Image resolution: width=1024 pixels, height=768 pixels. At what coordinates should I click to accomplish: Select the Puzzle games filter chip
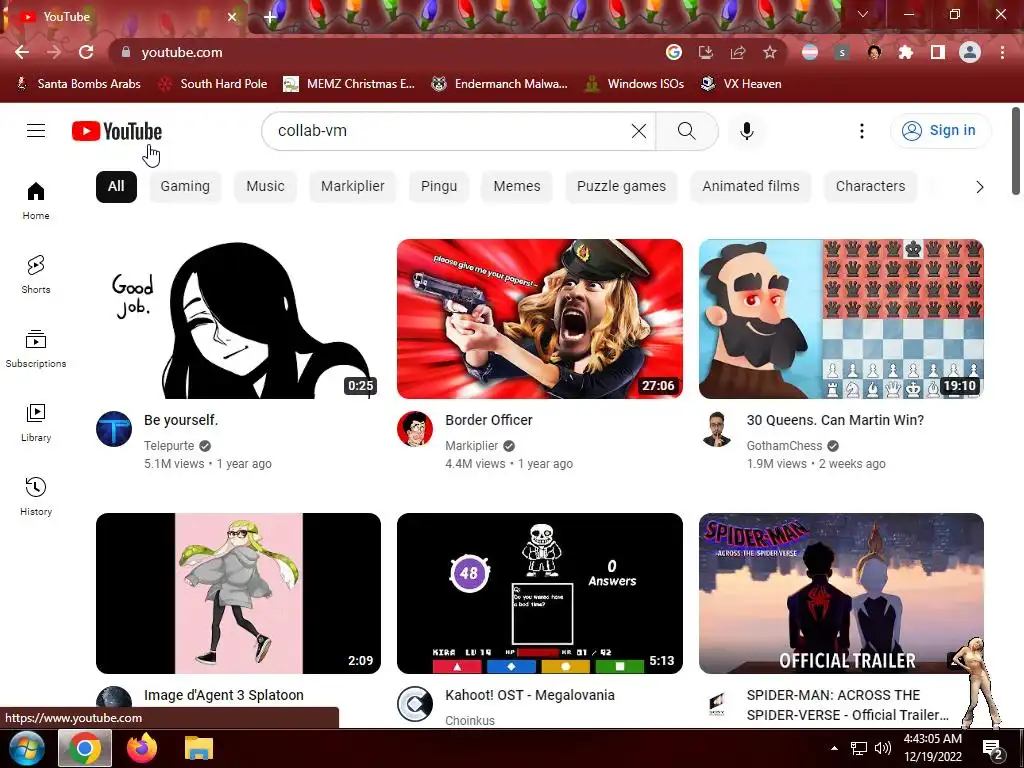621,186
